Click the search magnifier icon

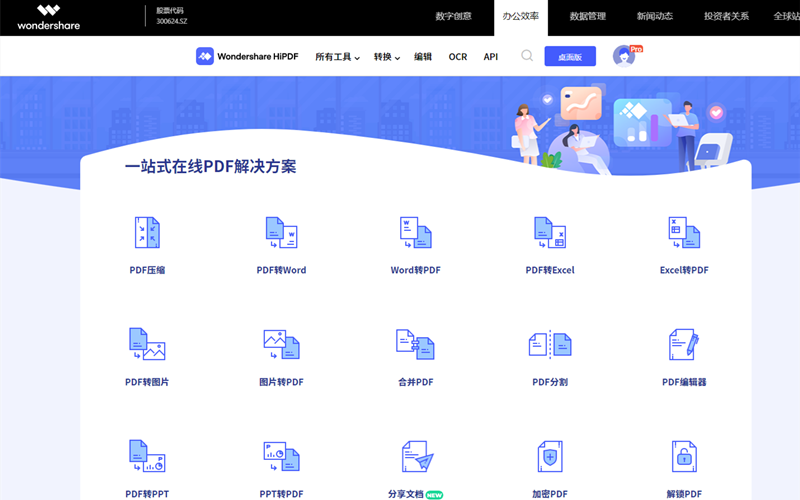(x=527, y=56)
